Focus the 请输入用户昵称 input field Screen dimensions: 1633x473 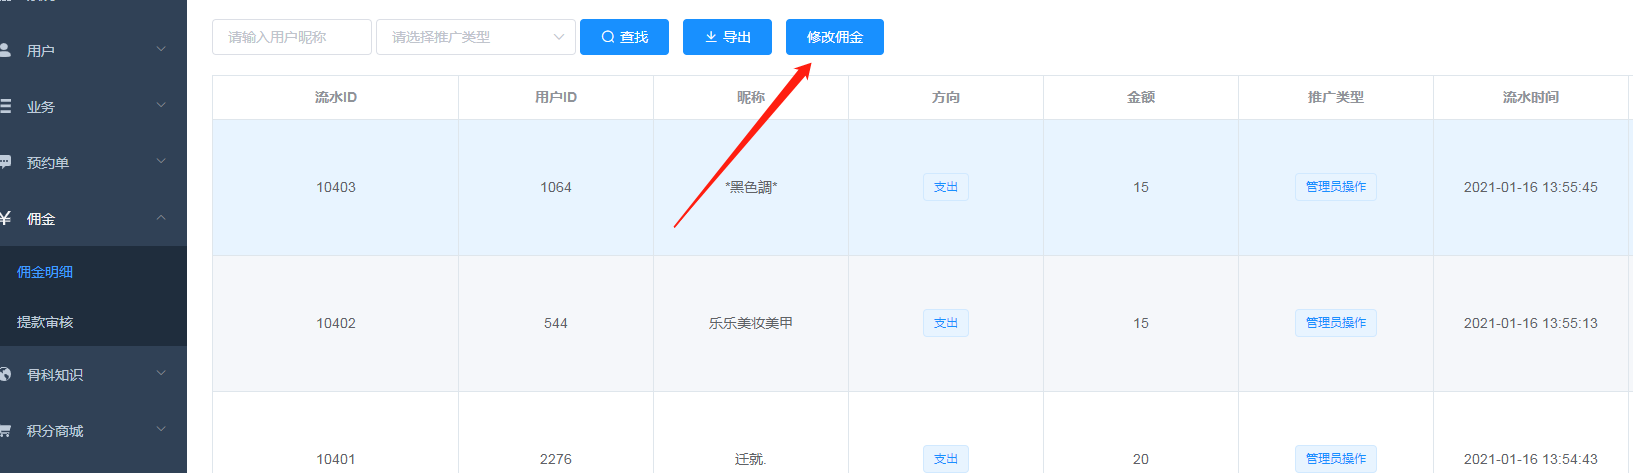292,37
